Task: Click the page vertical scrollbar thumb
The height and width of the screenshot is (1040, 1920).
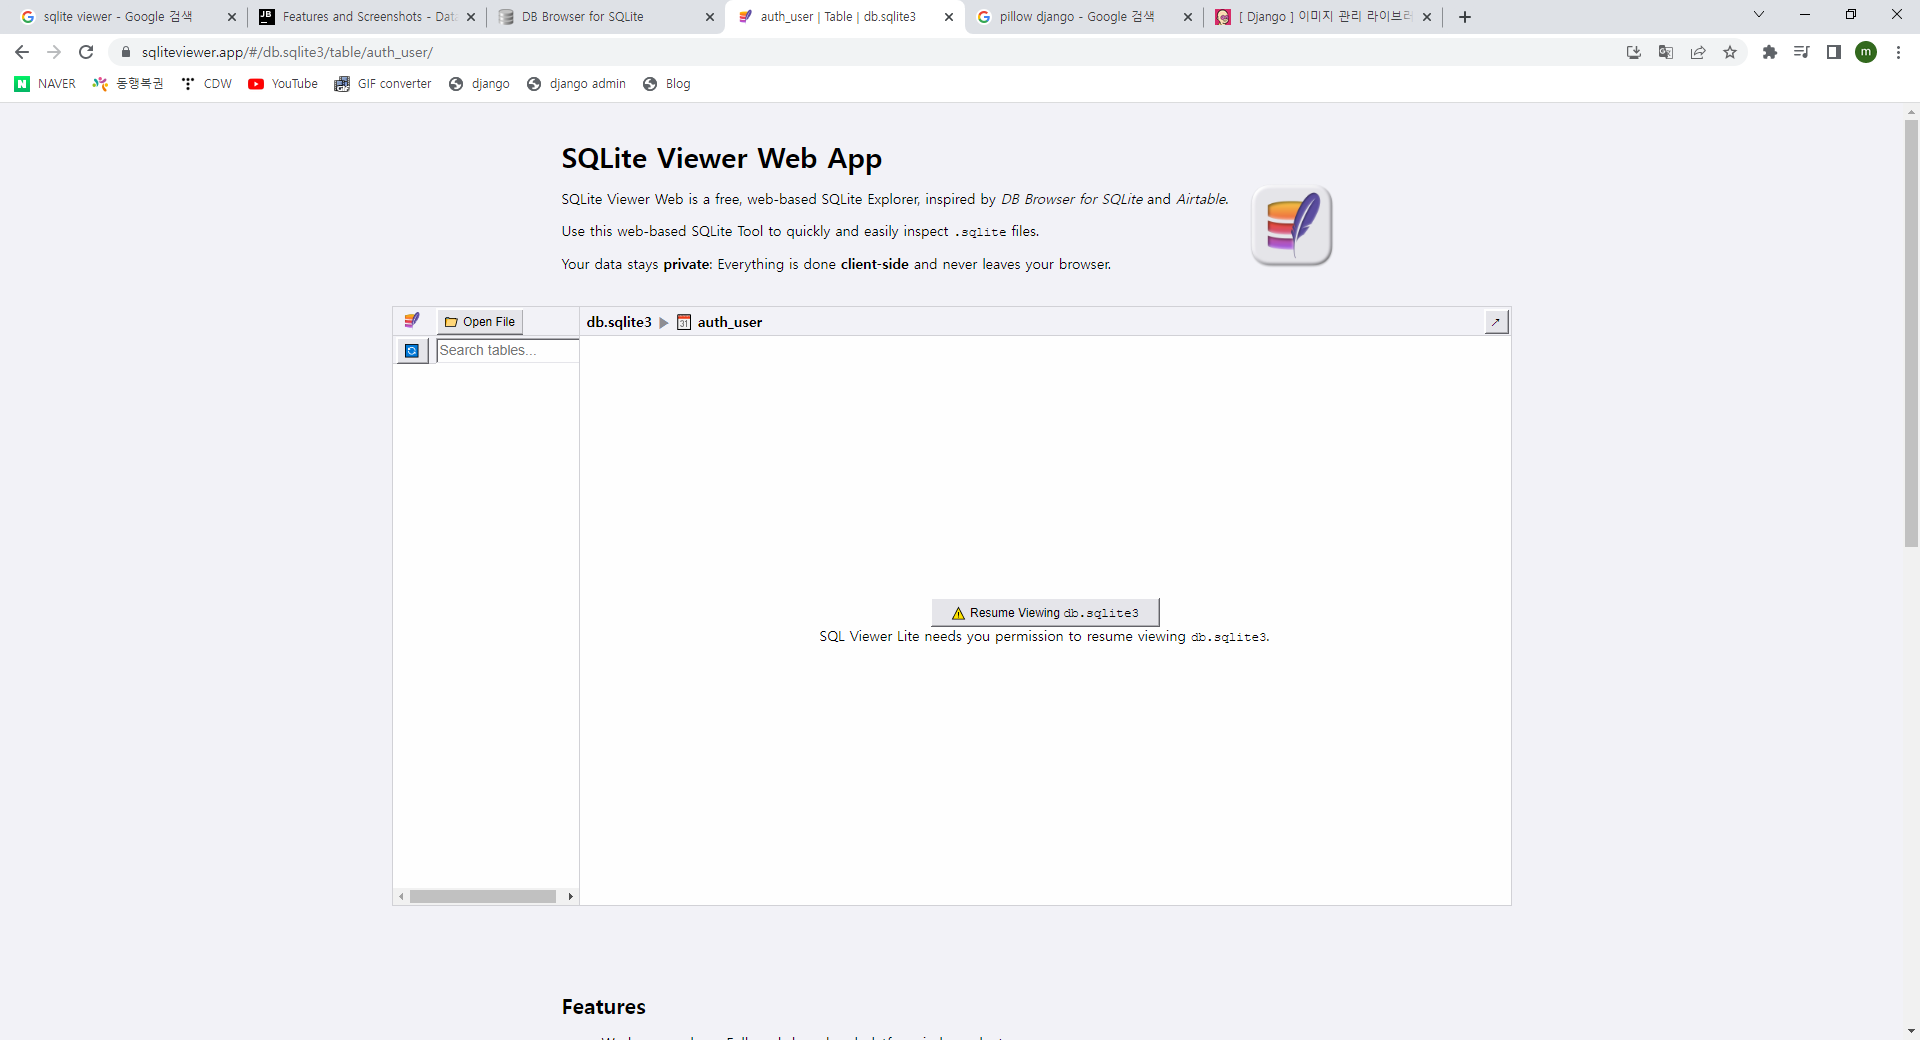Action: tap(1911, 334)
